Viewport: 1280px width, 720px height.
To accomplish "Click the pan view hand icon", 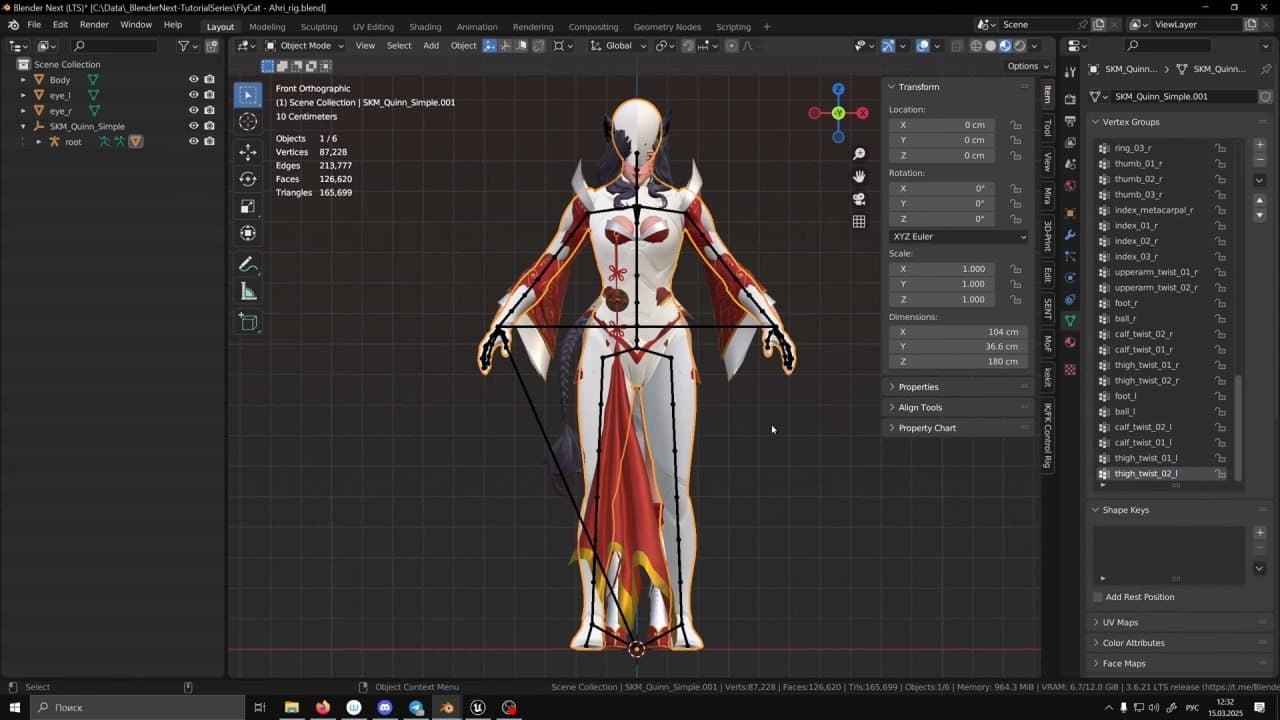I will pyautogui.click(x=859, y=176).
